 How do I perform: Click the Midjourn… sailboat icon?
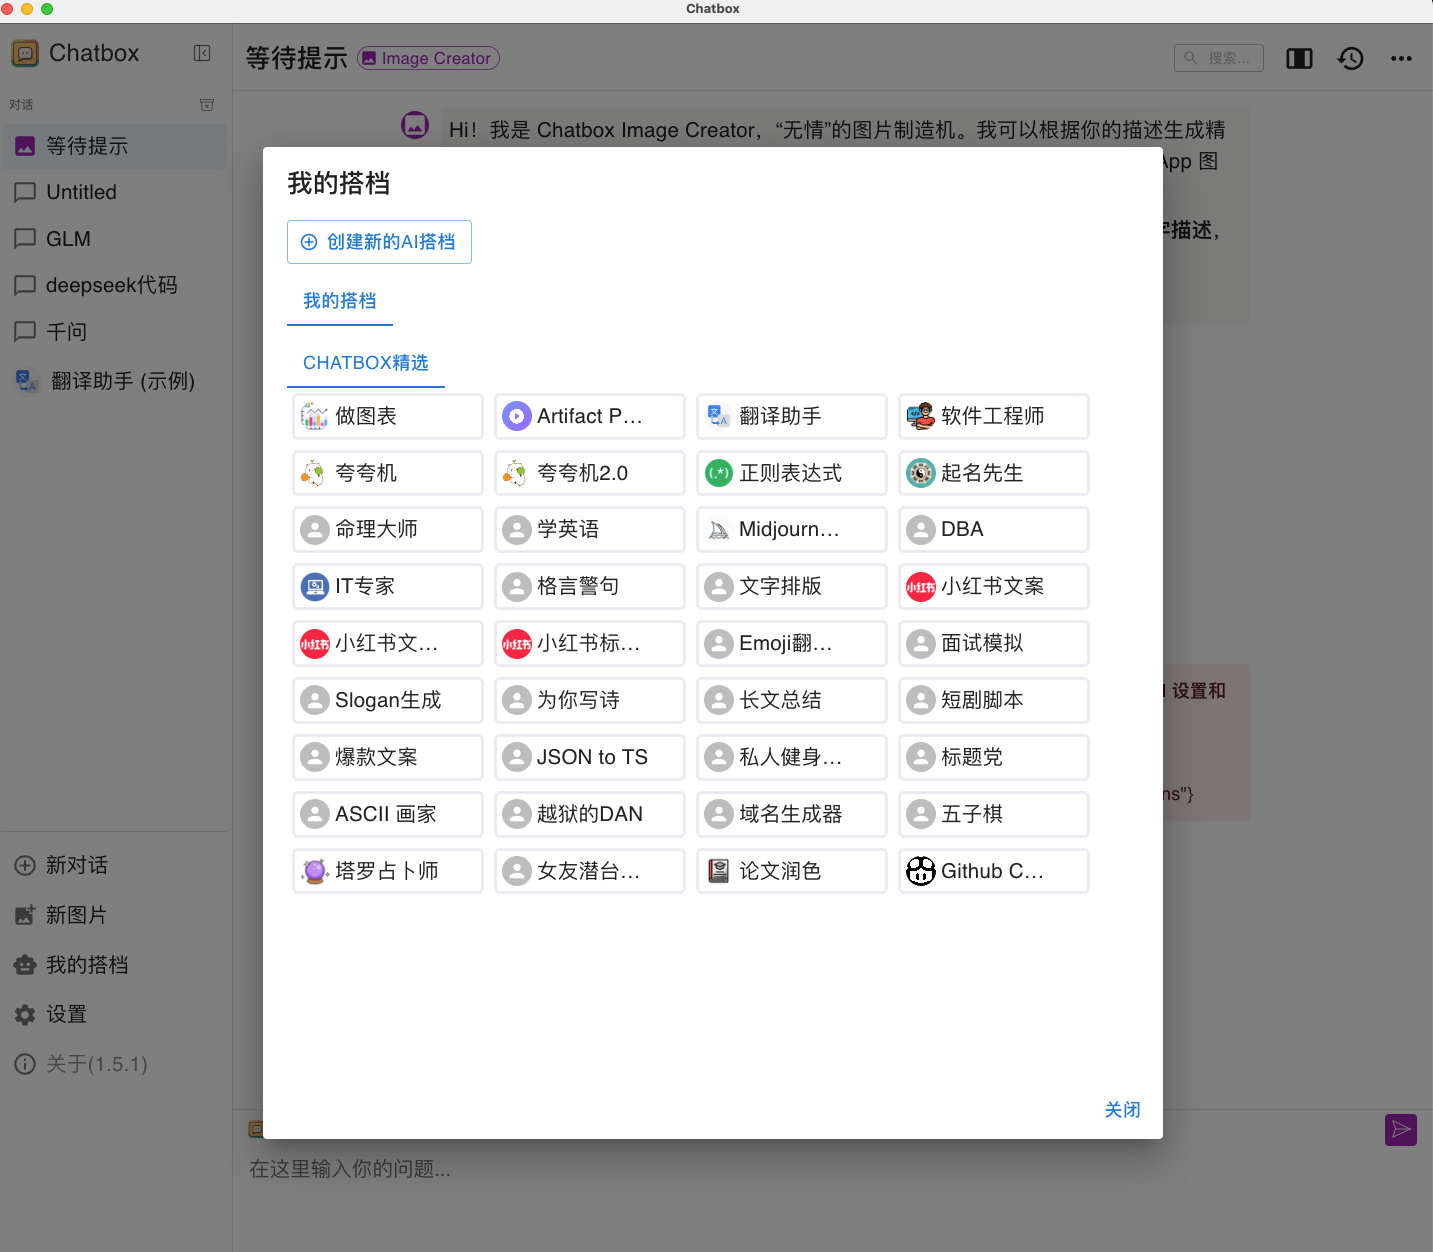point(719,529)
